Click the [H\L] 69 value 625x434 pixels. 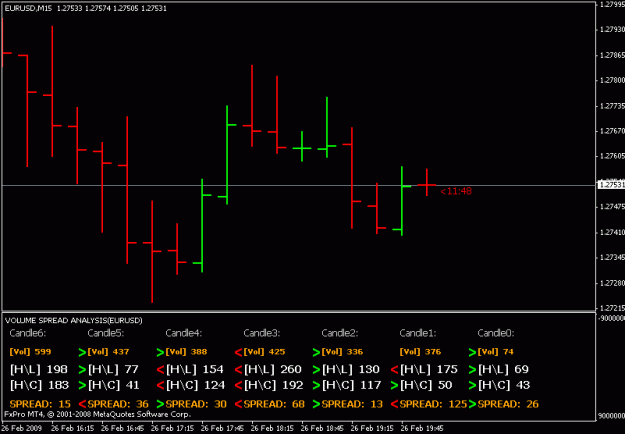(503, 369)
